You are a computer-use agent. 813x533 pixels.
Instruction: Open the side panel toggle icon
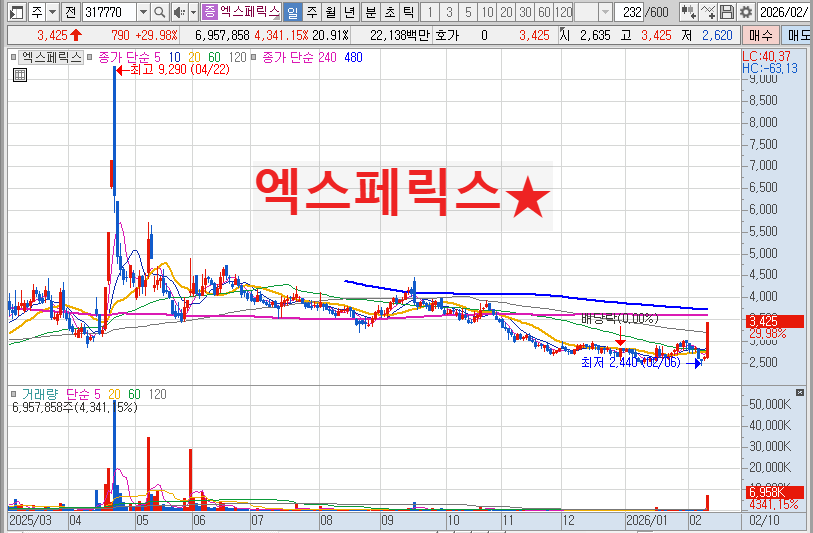coord(17,12)
